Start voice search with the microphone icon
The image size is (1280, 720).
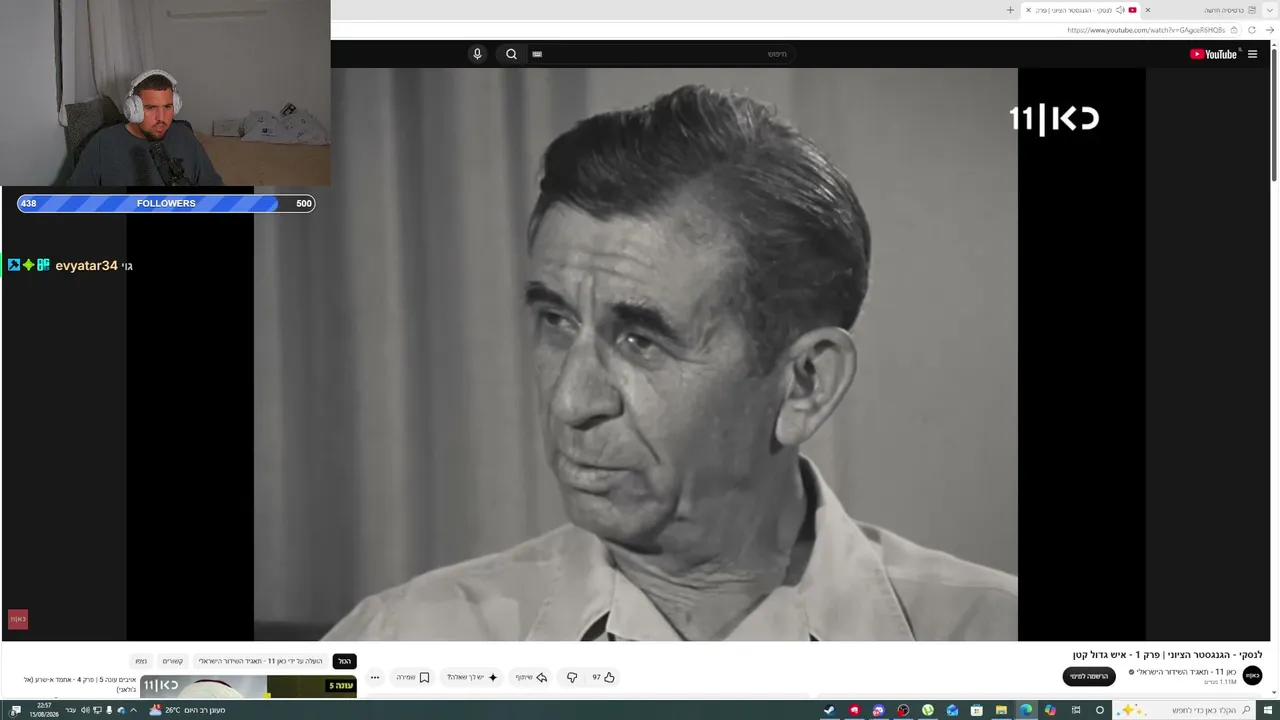pyautogui.click(x=477, y=54)
